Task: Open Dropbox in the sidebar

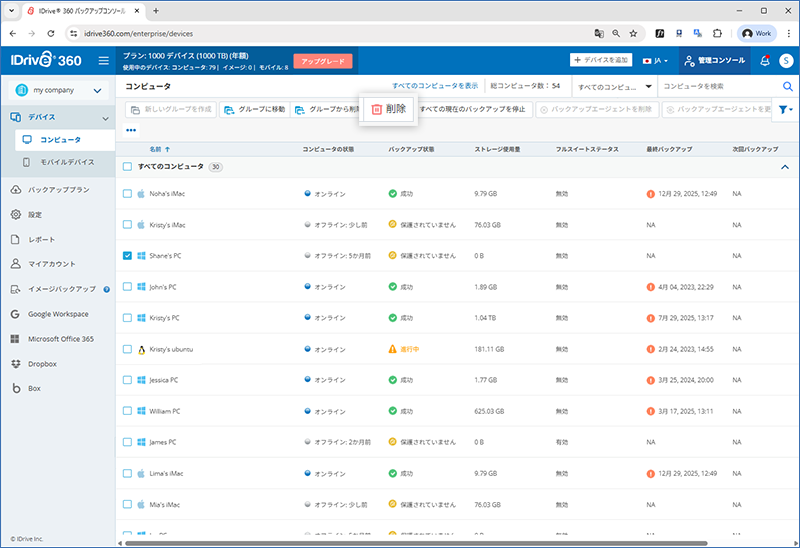Action: point(41,363)
